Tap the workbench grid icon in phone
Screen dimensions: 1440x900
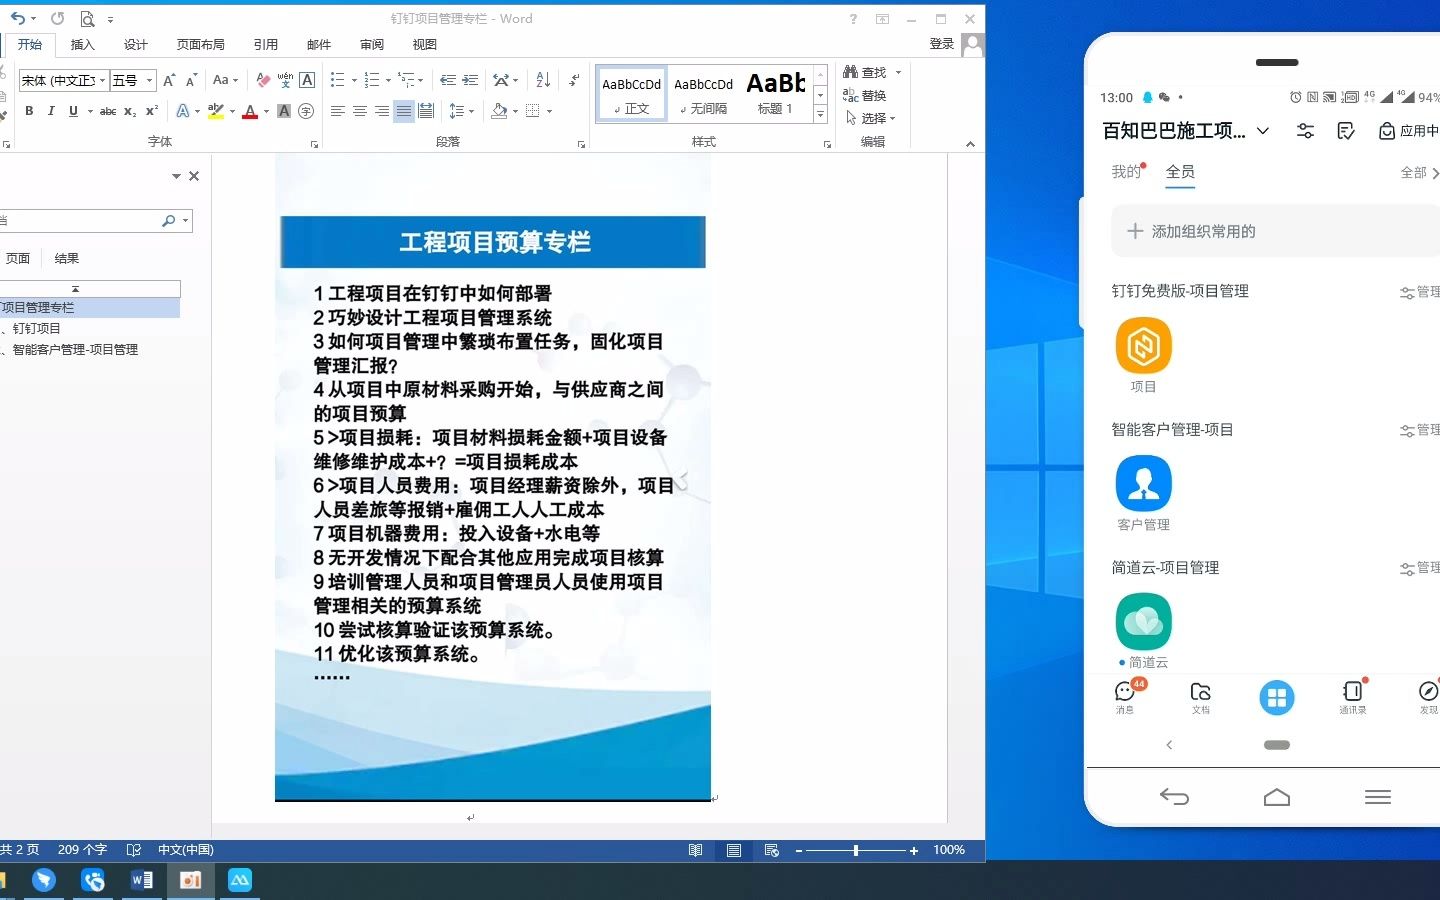1276,698
